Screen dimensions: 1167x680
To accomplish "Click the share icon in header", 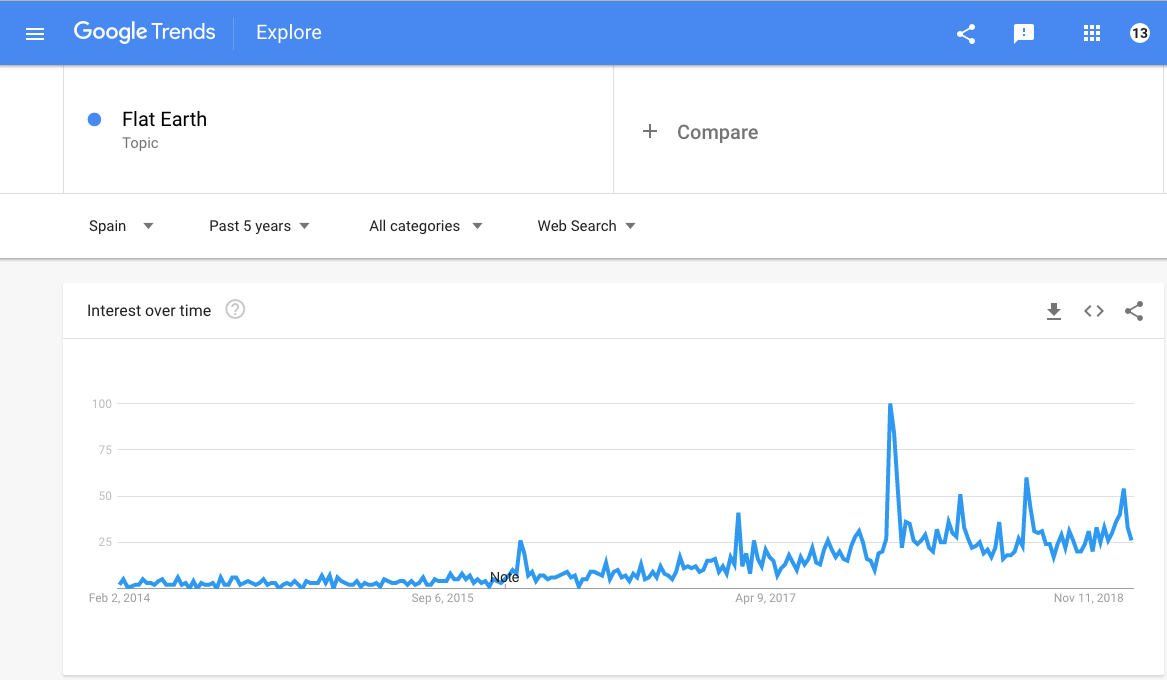I will [966, 33].
